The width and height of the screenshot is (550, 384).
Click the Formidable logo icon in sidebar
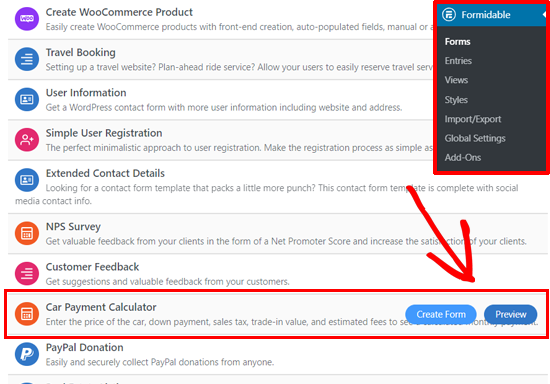tap(449, 15)
